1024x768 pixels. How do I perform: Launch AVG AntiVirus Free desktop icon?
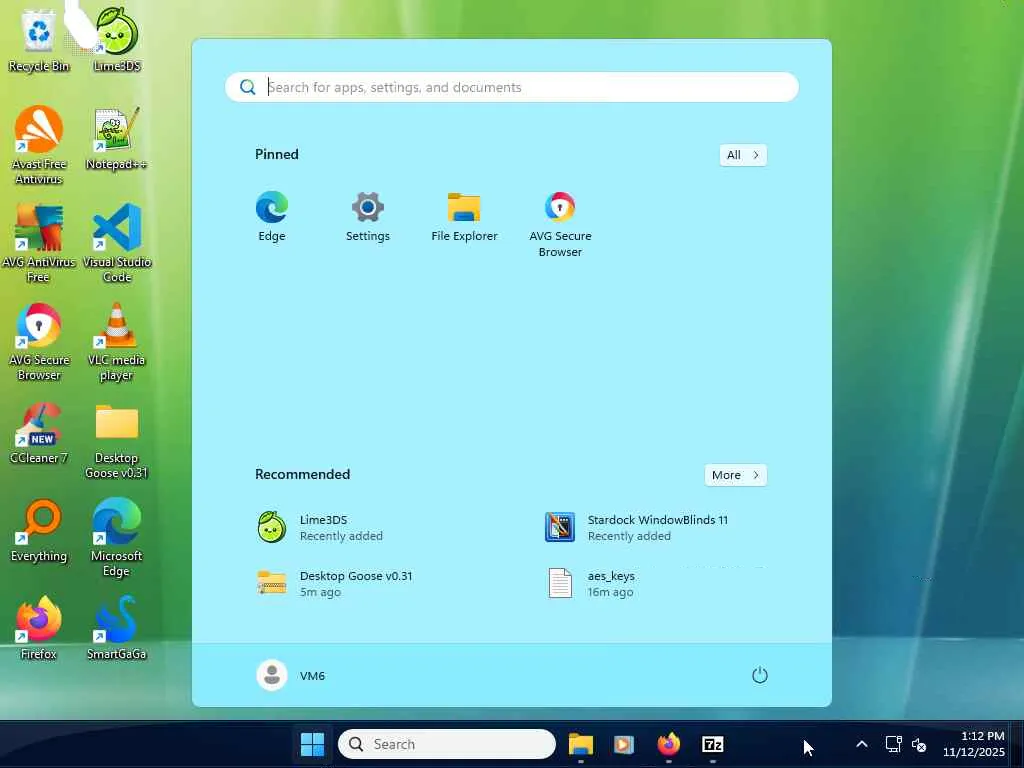coord(39,243)
